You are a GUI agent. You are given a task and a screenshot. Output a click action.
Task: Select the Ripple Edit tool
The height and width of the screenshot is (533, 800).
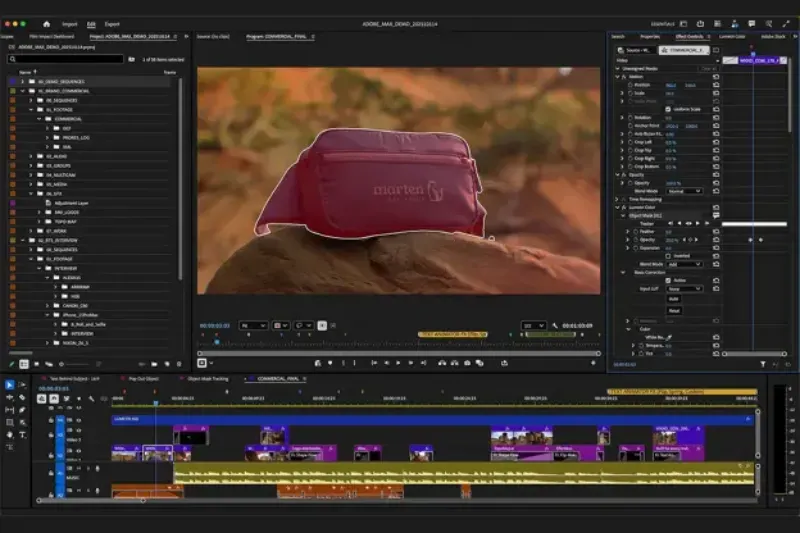pyautogui.click(x=9, y=397)
